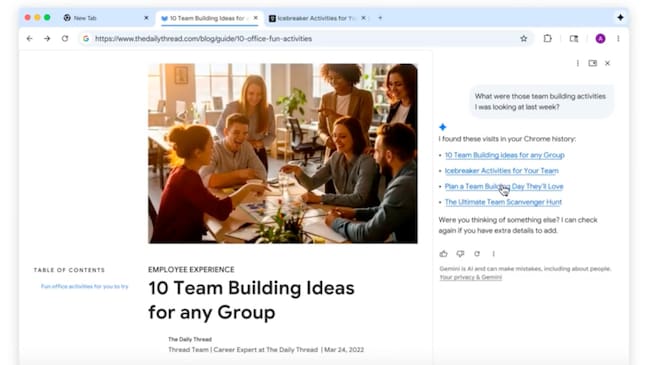Click The Daily Thread author name
650x365 pixels.
190,339
